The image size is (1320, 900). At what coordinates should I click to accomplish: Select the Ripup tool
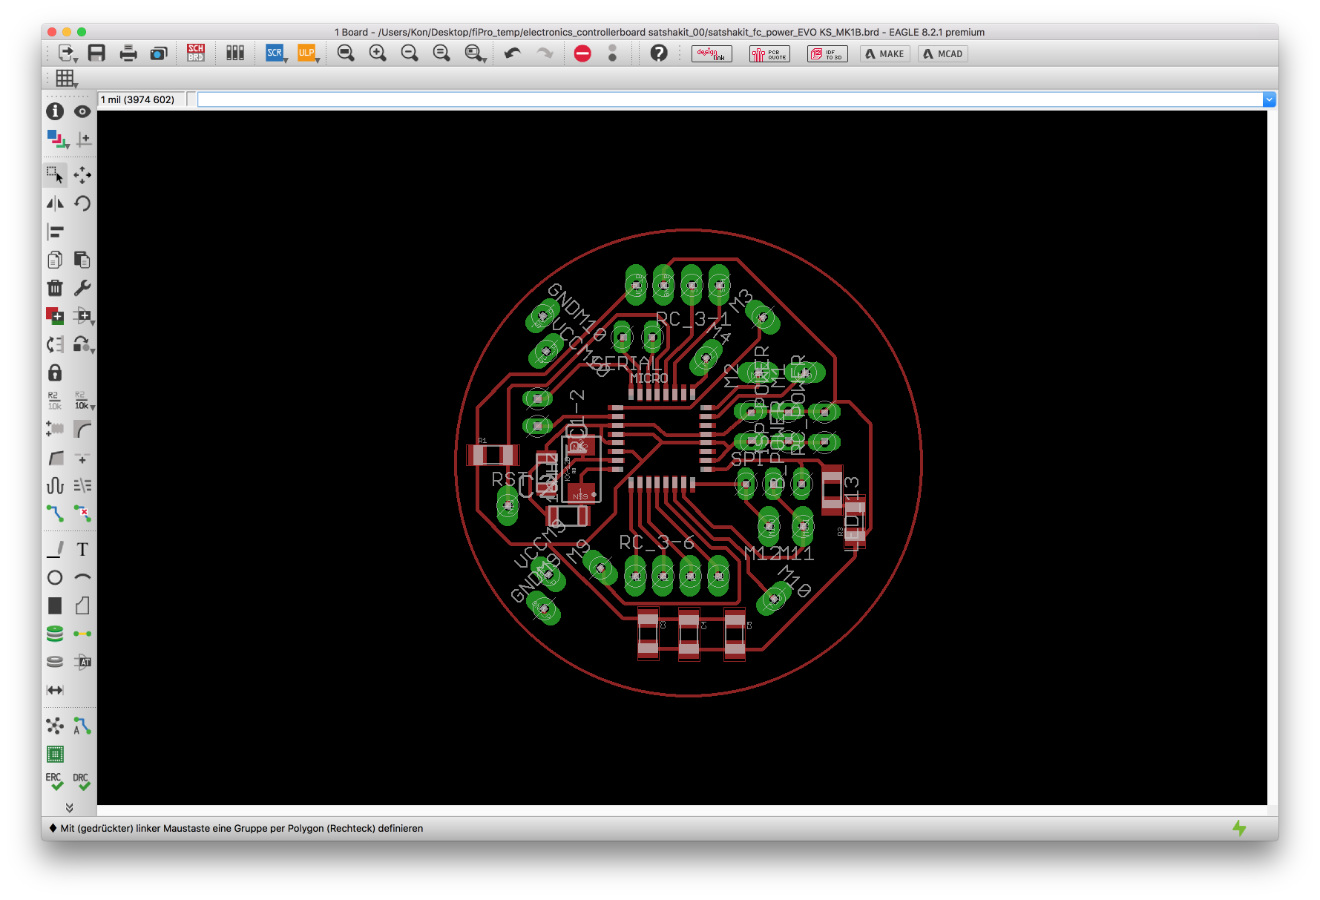point(82,513)
